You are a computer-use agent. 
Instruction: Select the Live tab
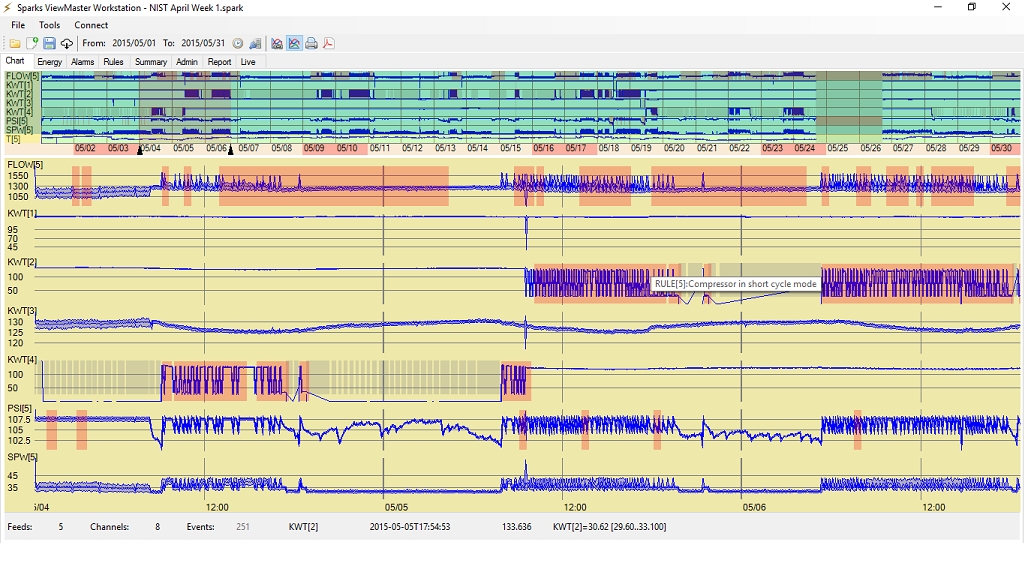(x=248, y=61)
